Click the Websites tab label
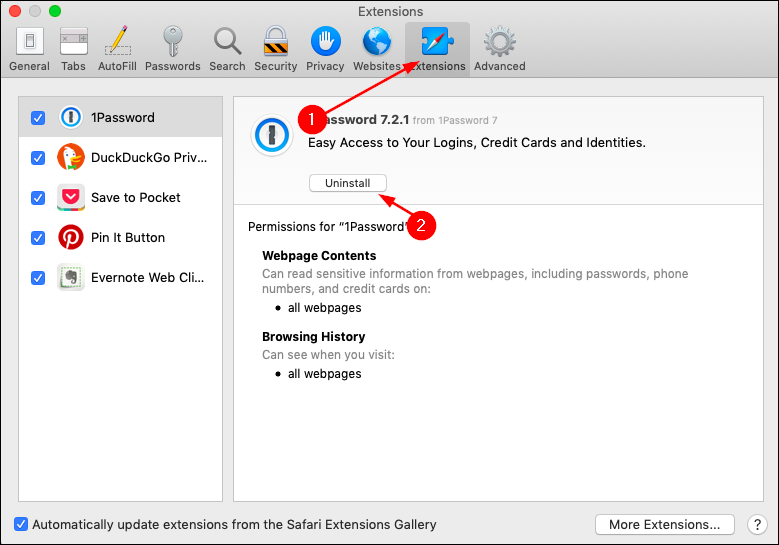This screenshot has width=779, height=545. [x=377, y=66]
